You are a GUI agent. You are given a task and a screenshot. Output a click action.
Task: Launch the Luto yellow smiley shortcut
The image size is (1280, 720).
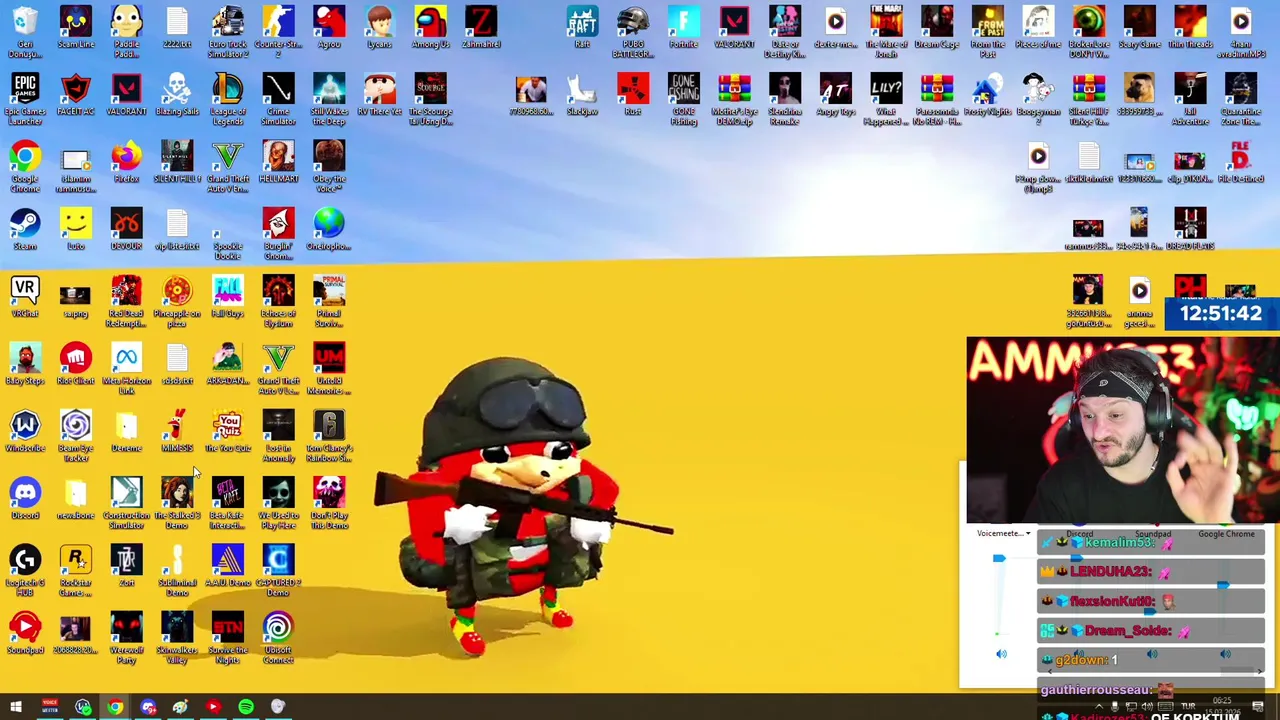pos(76,229)
